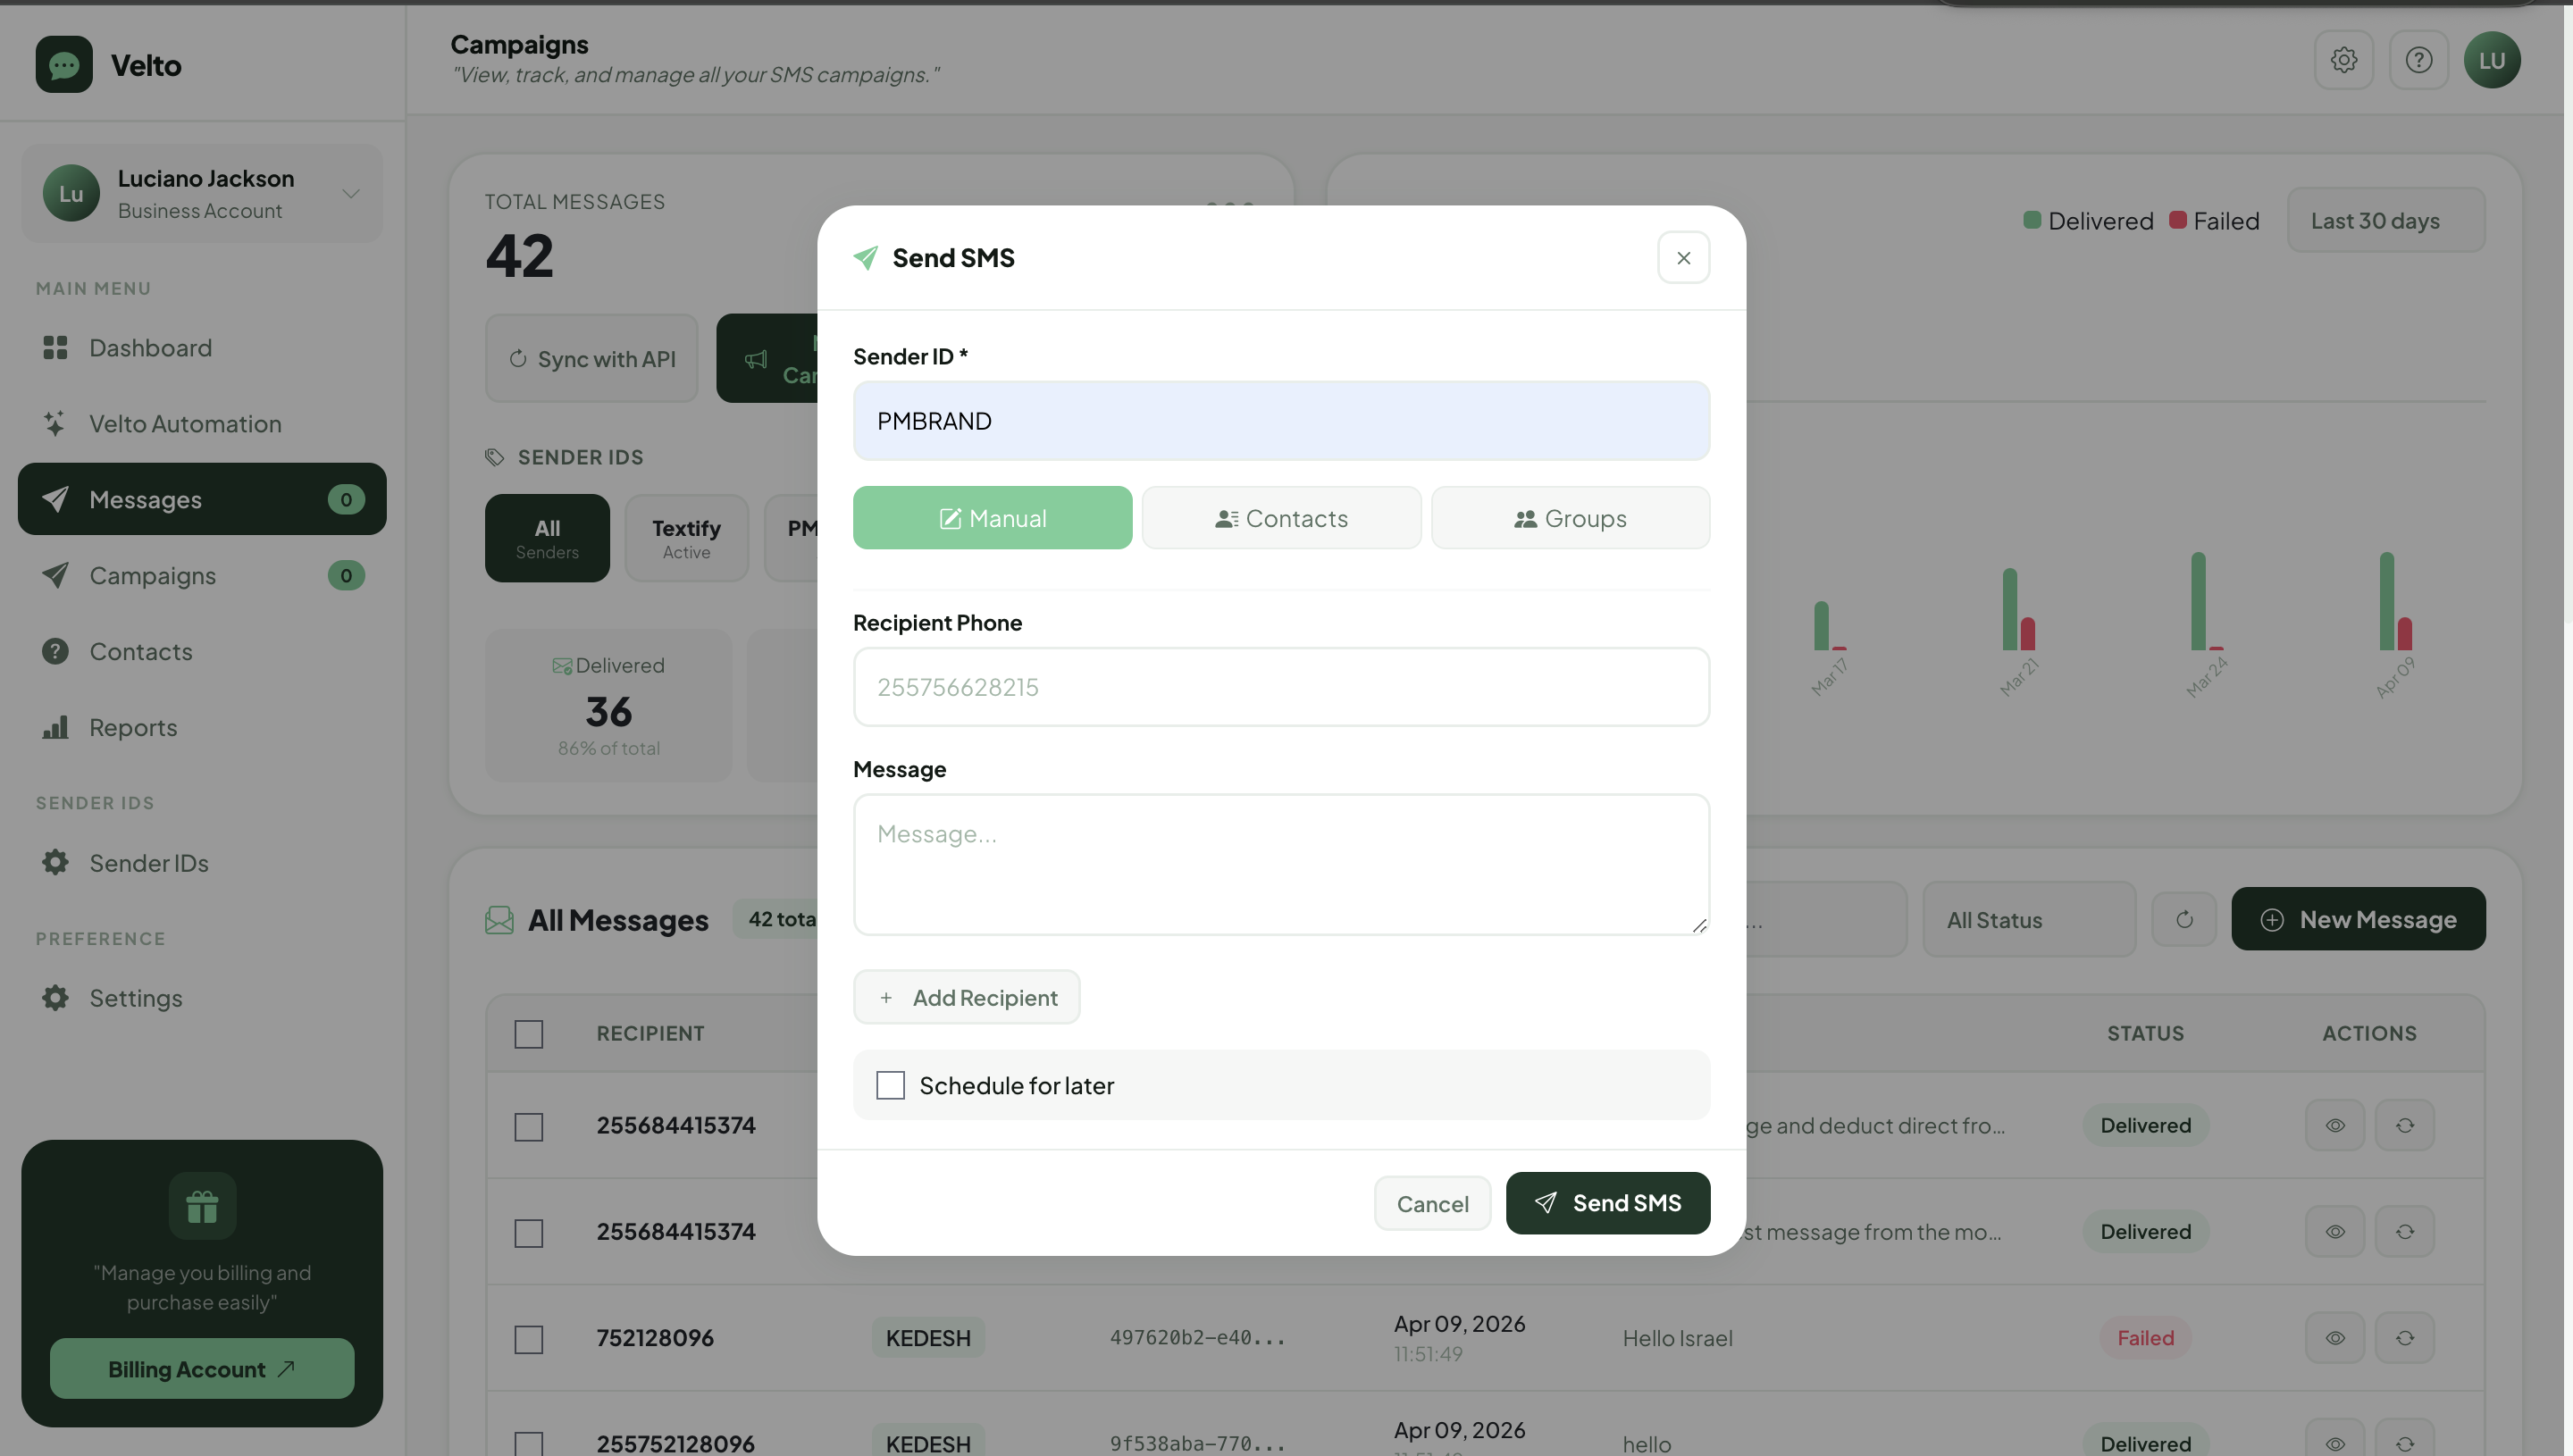
Task: Click the Failed status badge
Action: click(x=2145, y=1338)
